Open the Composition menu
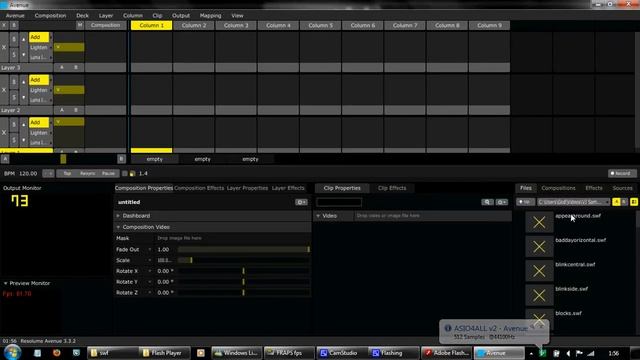Screen dimensions: 640x360 tap(50, 16)
